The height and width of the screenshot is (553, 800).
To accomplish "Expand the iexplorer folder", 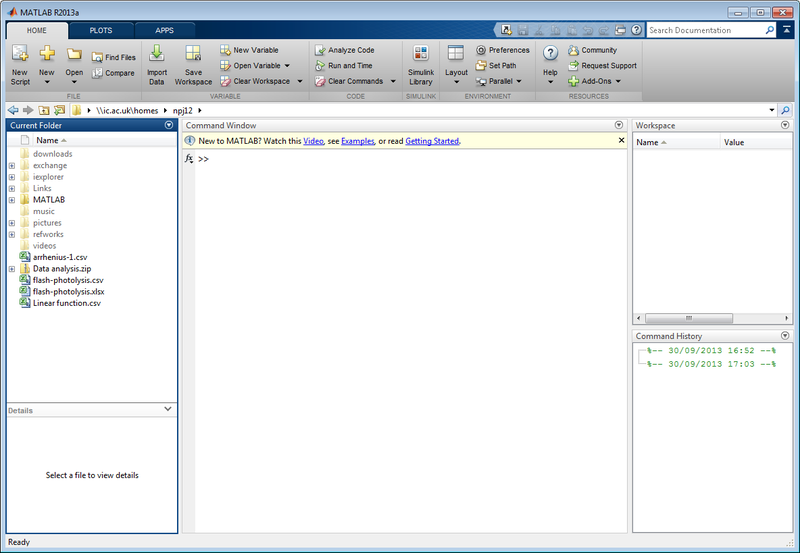I will point(12,177).
